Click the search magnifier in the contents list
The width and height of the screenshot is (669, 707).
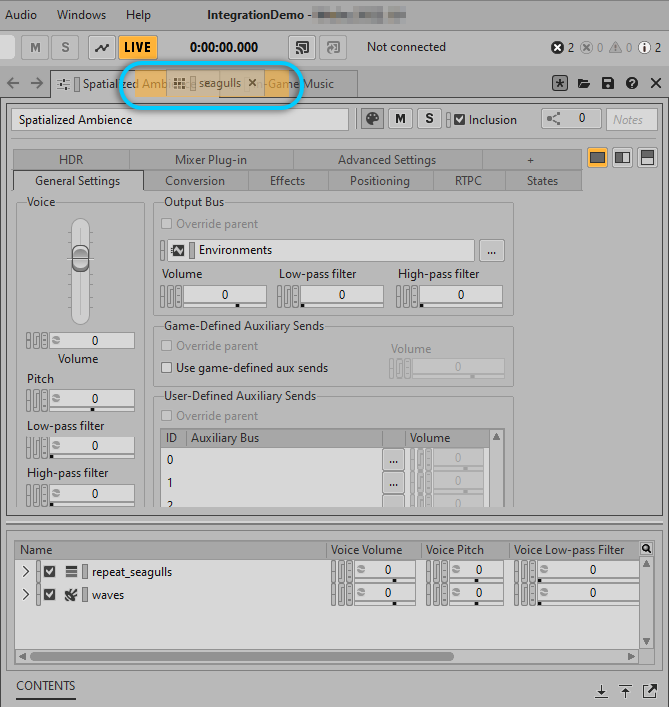click(647, 549)
